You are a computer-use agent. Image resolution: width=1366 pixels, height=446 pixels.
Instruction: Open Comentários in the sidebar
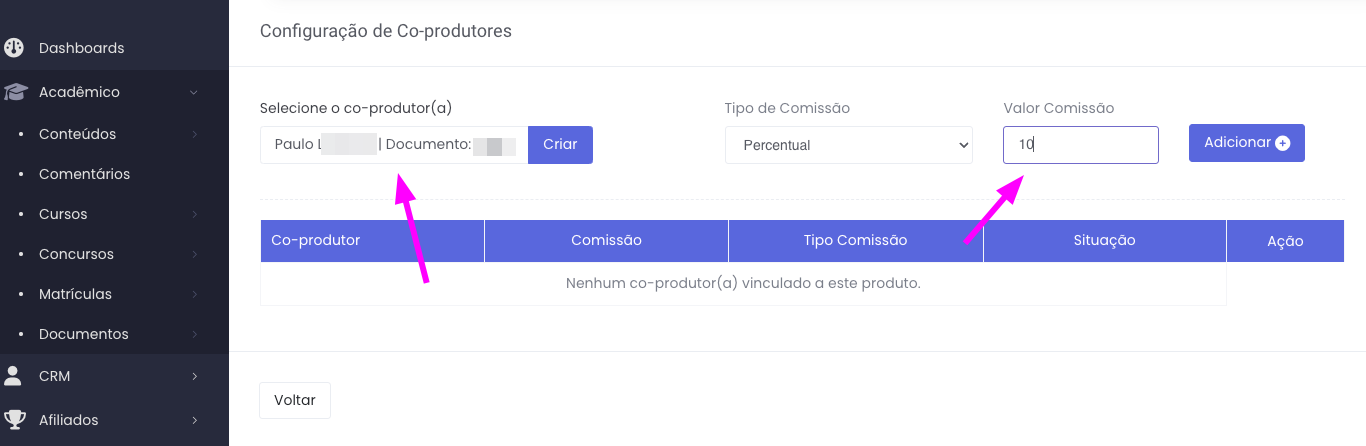pyautogui.click(x=84, y=174)
